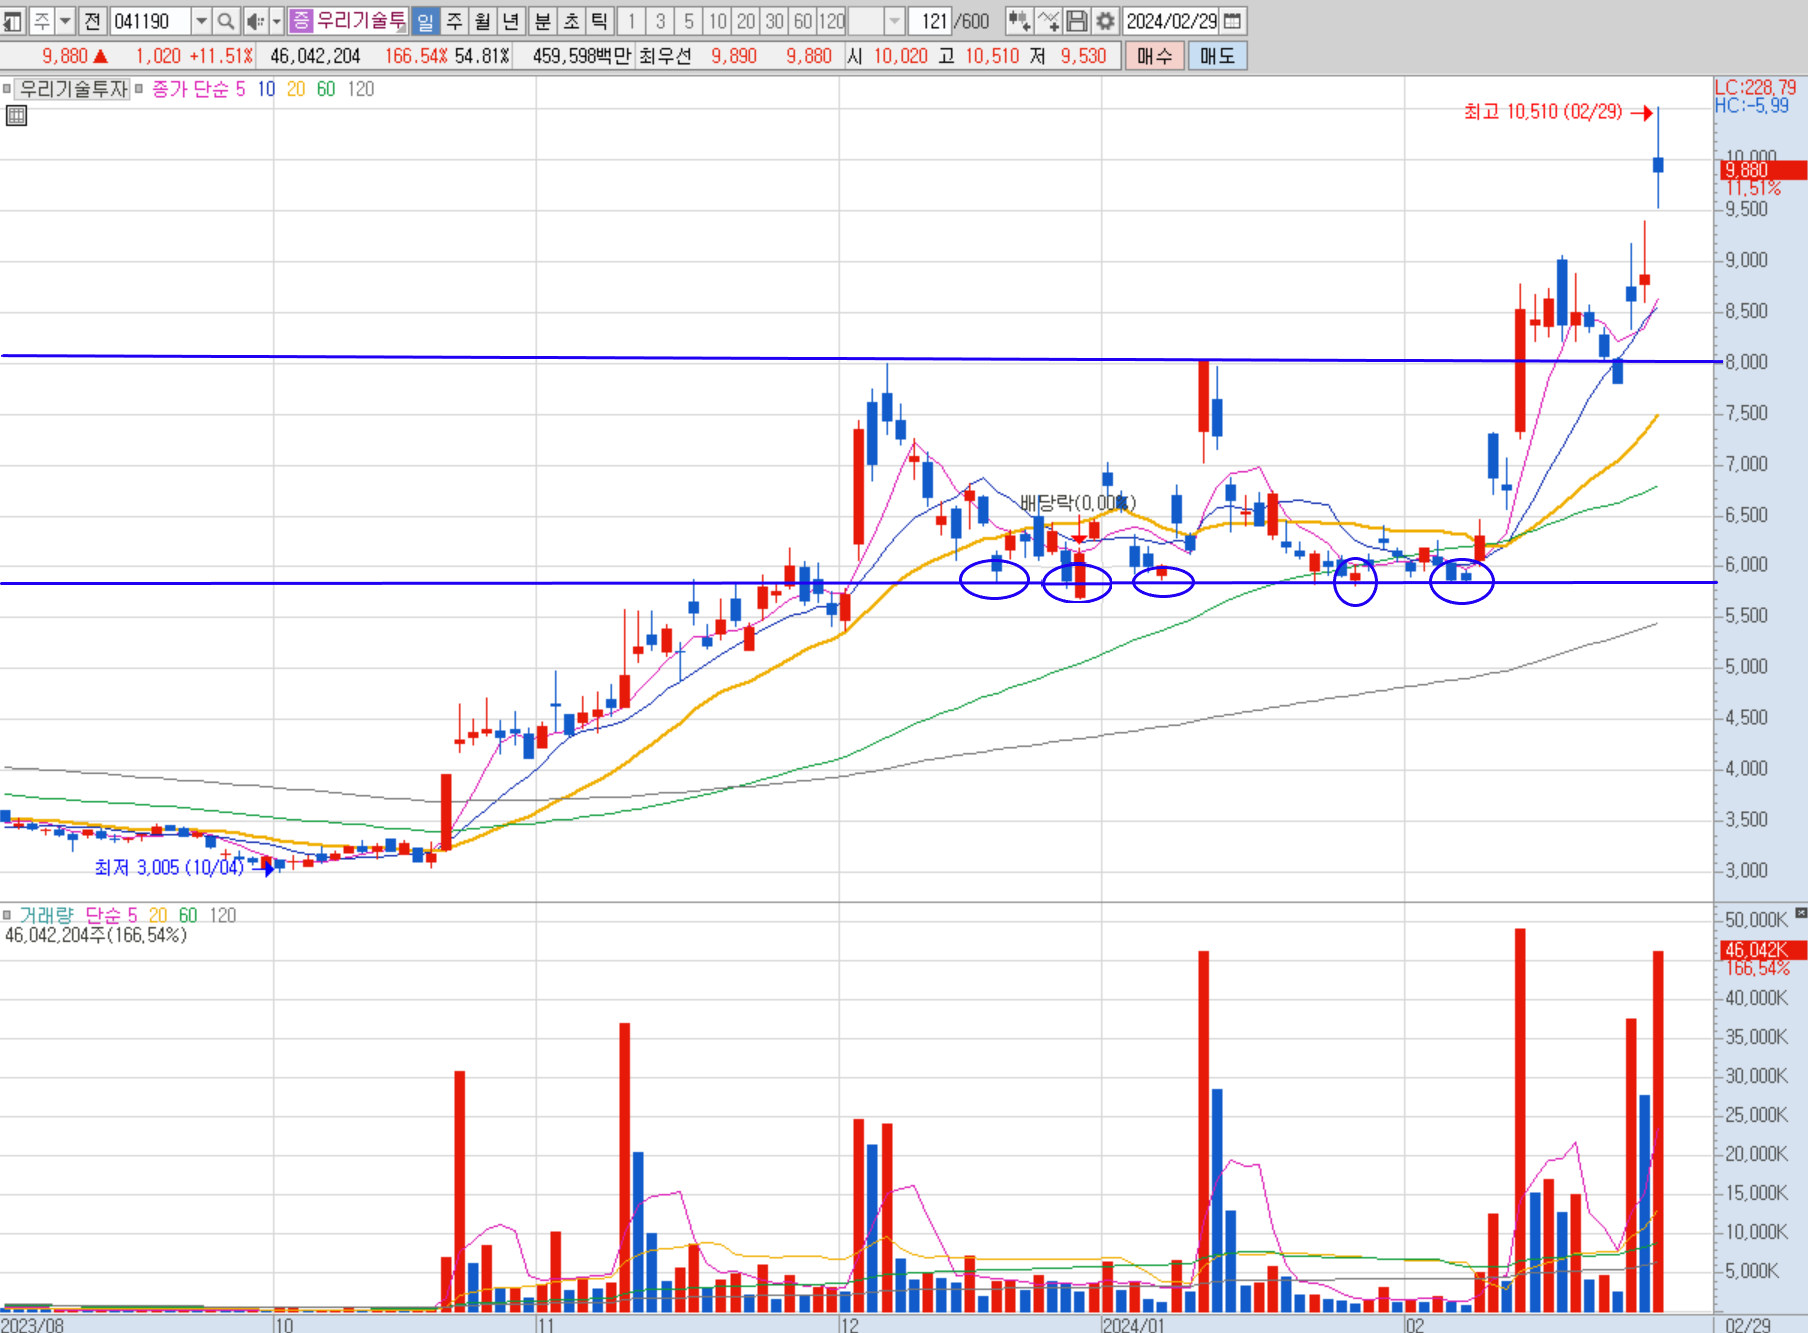Expand the 주 market type dropdown

[65, 21]
